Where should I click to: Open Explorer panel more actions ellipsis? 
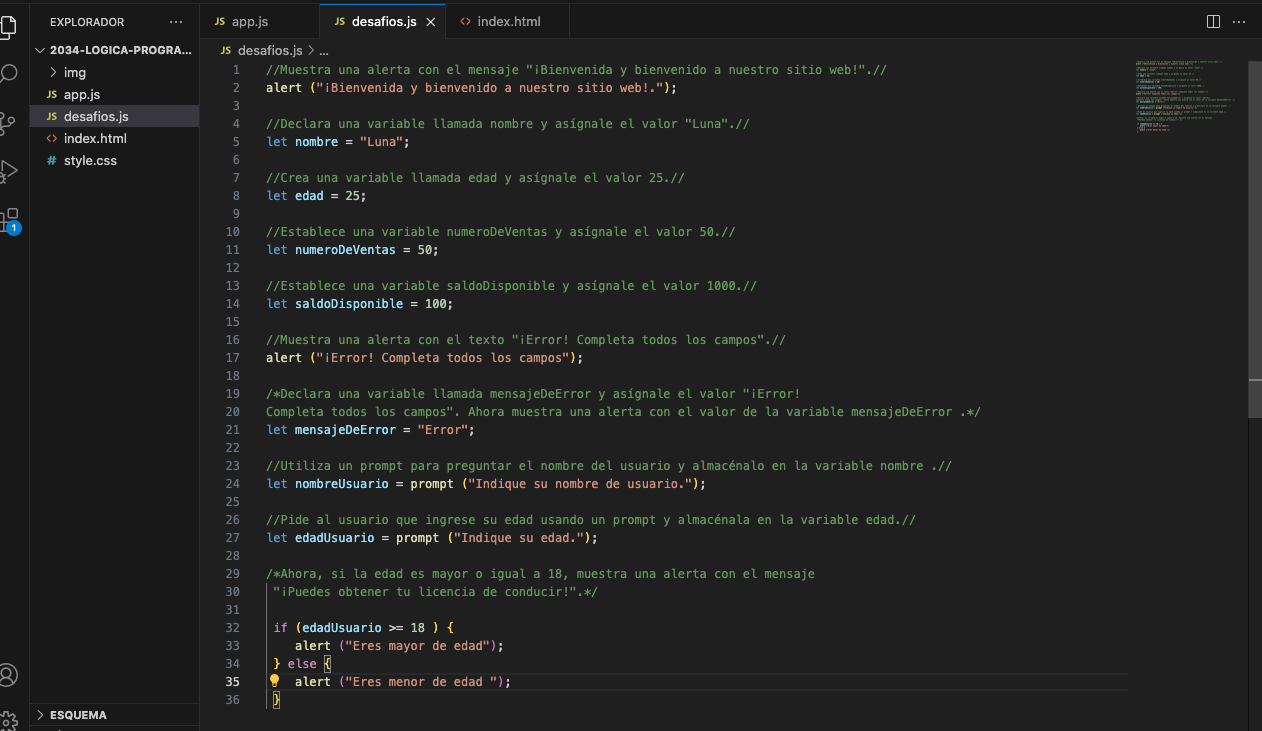(x=176, y=21)
